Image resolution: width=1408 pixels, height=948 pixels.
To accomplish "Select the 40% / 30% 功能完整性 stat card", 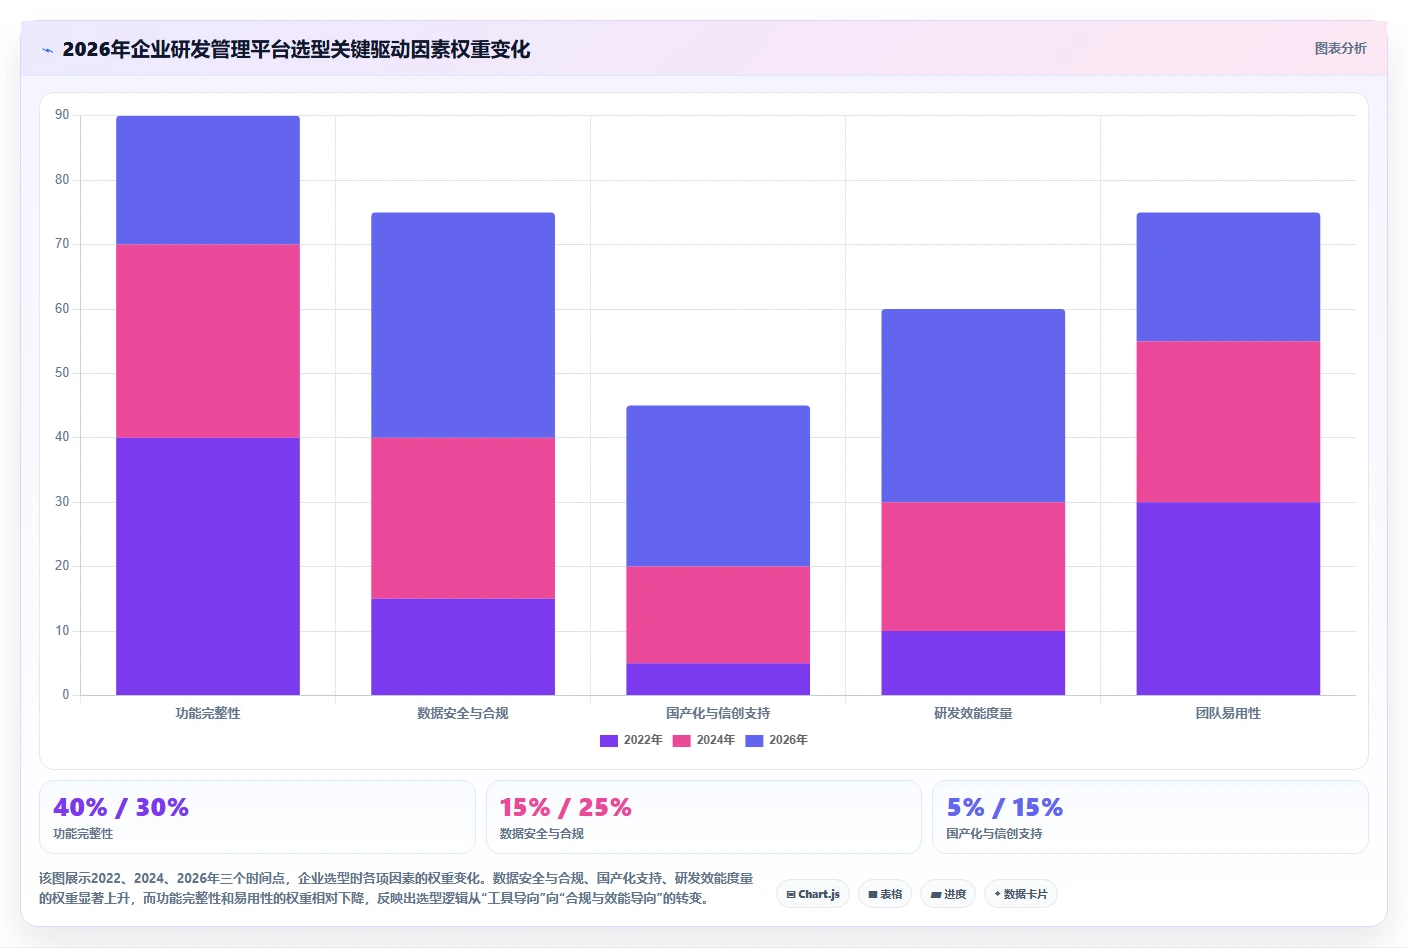I will (x=257, y=817).
